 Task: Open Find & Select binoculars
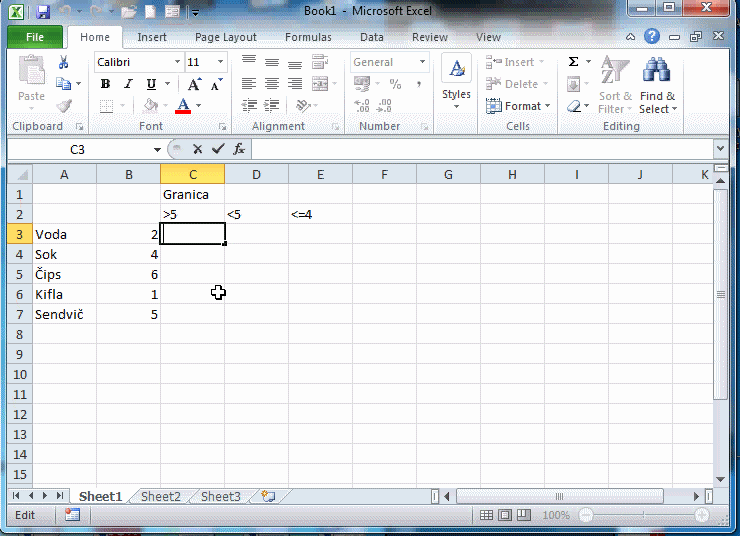(x=657, y=85)
